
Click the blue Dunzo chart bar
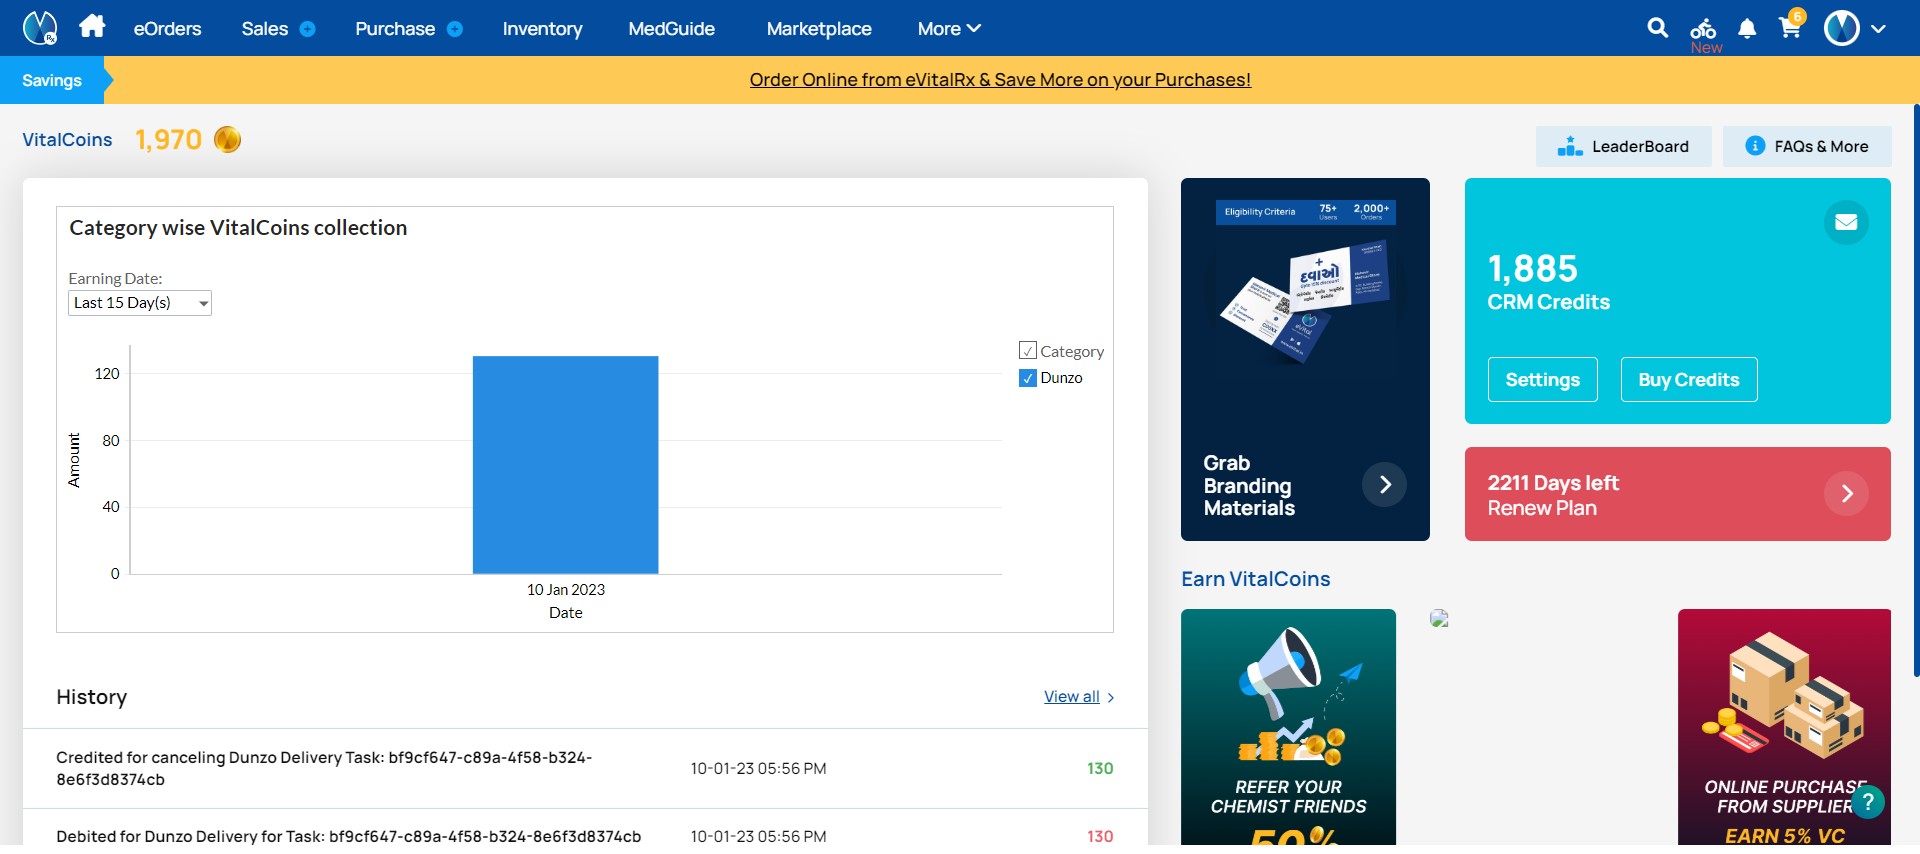(565, 465)
